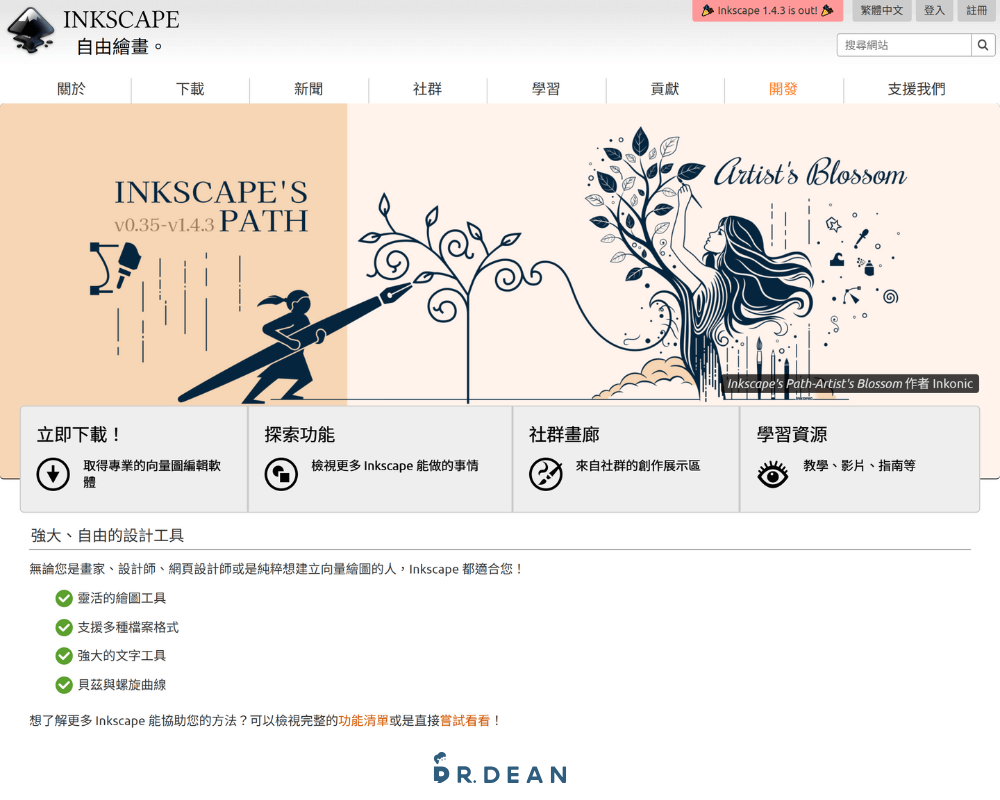This screenshot has width=1000, height=800.
Task: Open the 學習 menu
Action: tap(546, 89)
